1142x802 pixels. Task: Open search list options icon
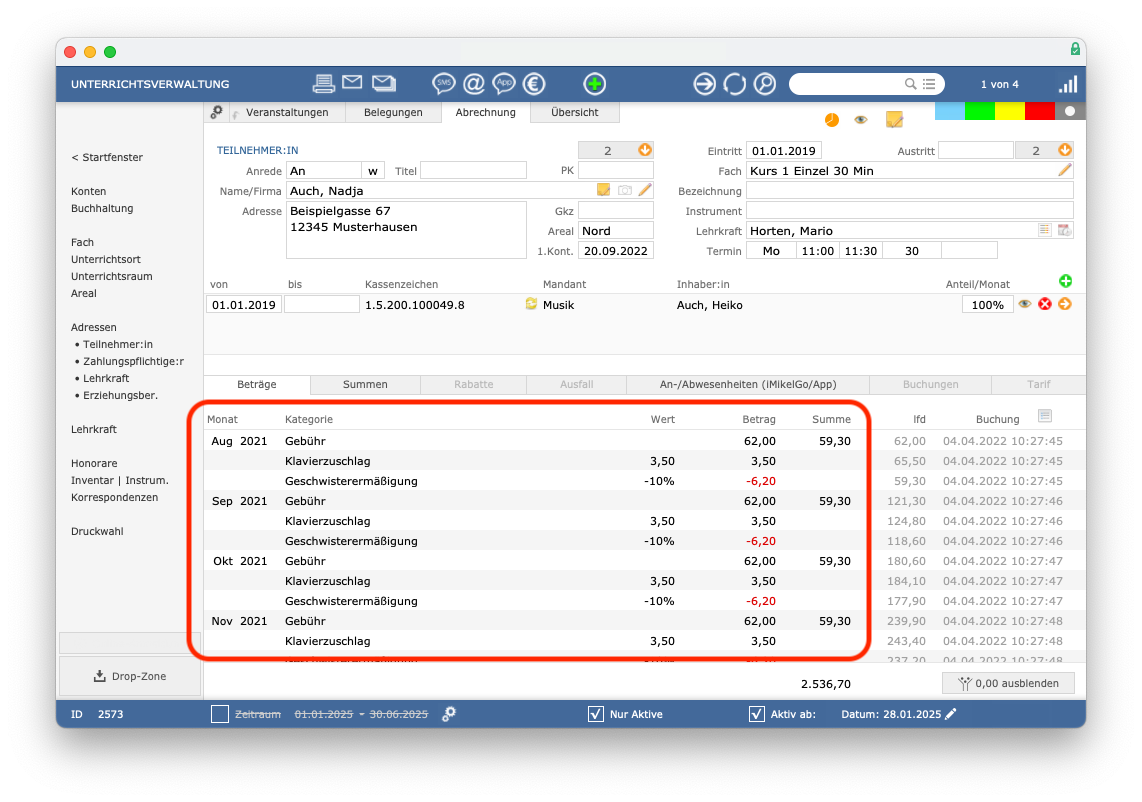pos(929,84)
